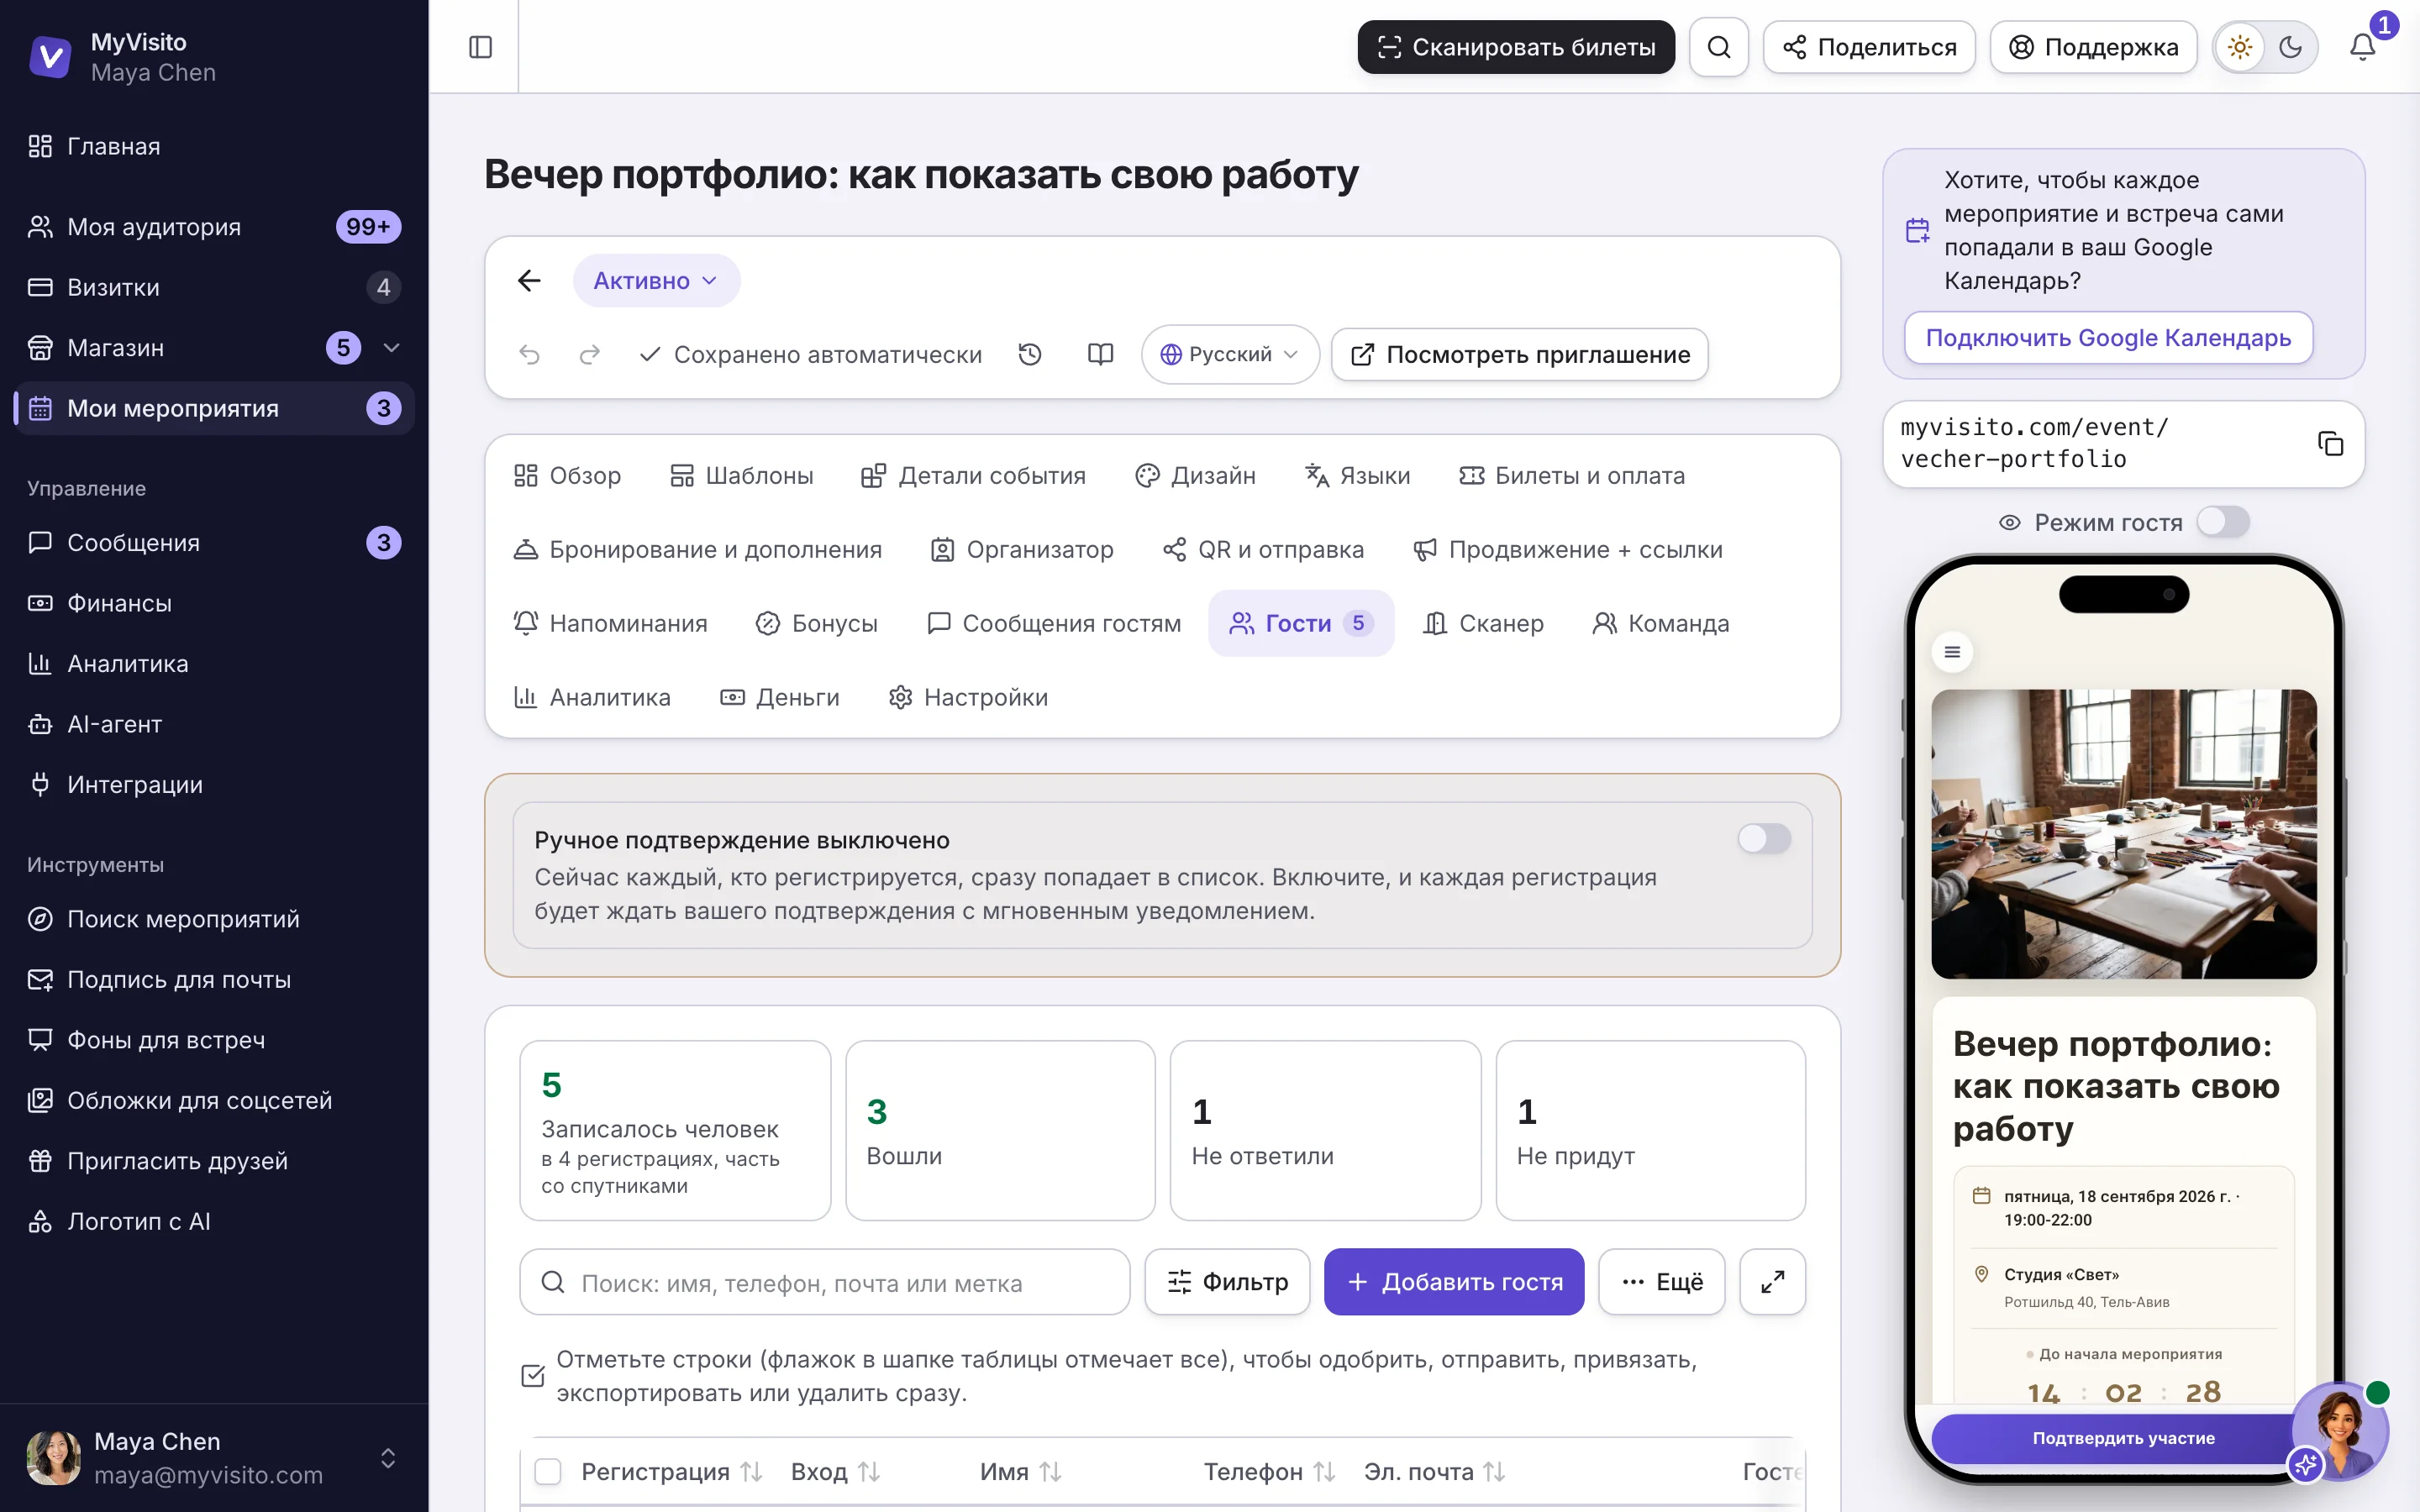Turn on manual confirmation toggle
The height and width of the screenshot is (1512, 2420).
1763,838
